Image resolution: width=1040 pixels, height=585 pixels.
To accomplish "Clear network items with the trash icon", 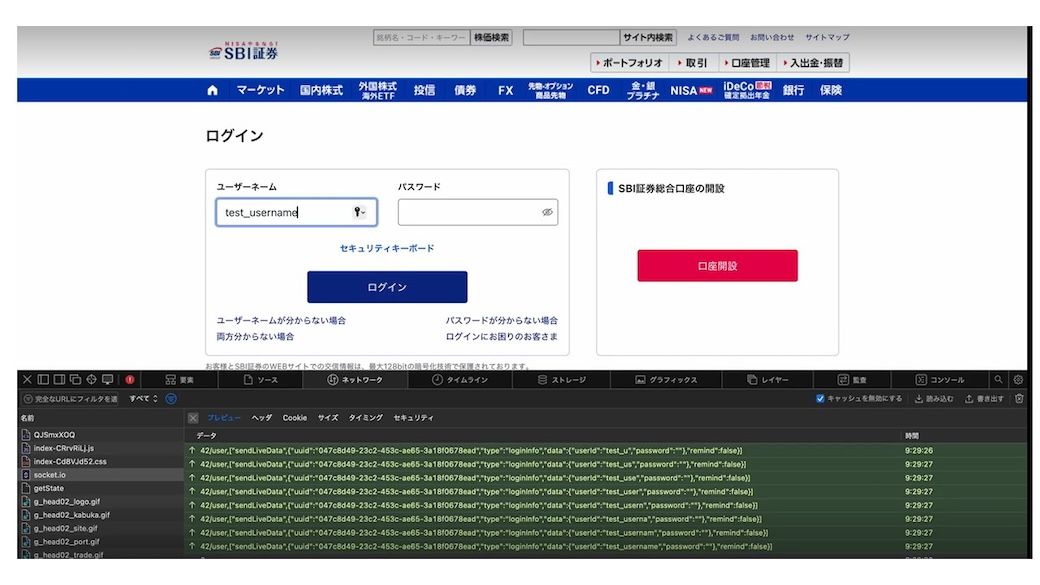I will point(1019,399).
